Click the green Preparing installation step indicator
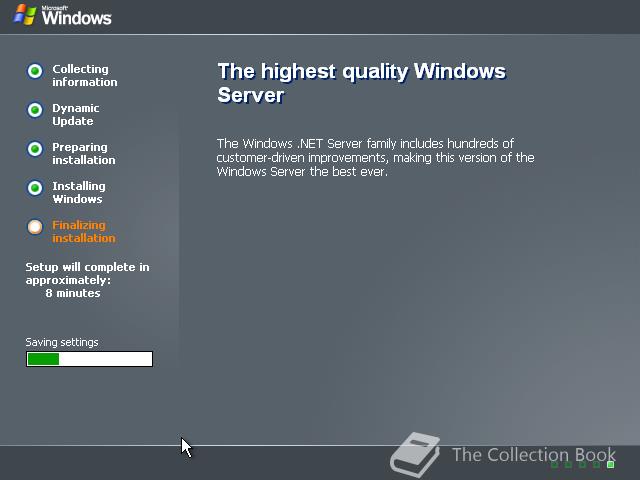This screenshot has height=480, width=640. (x=35, y=149)
